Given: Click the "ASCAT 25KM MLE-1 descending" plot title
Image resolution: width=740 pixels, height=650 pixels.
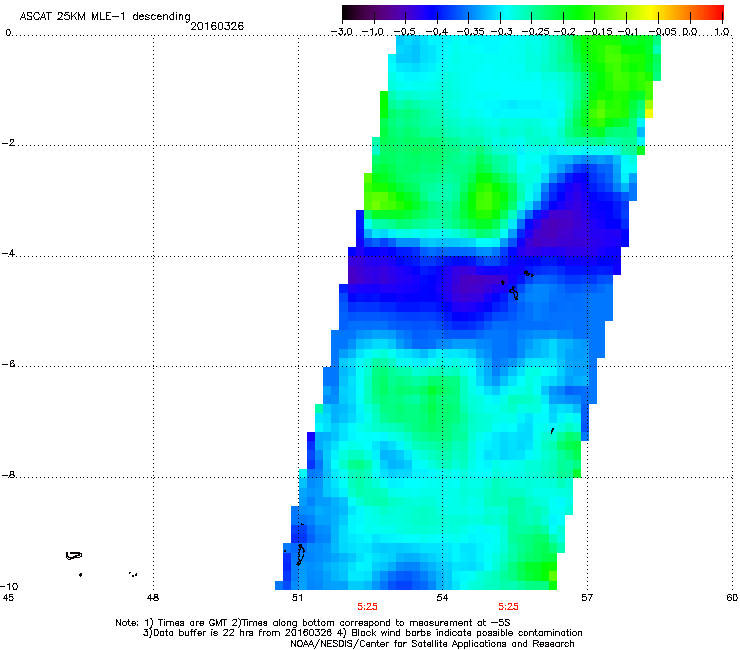Looking at the screenshot, I should 105,16.
